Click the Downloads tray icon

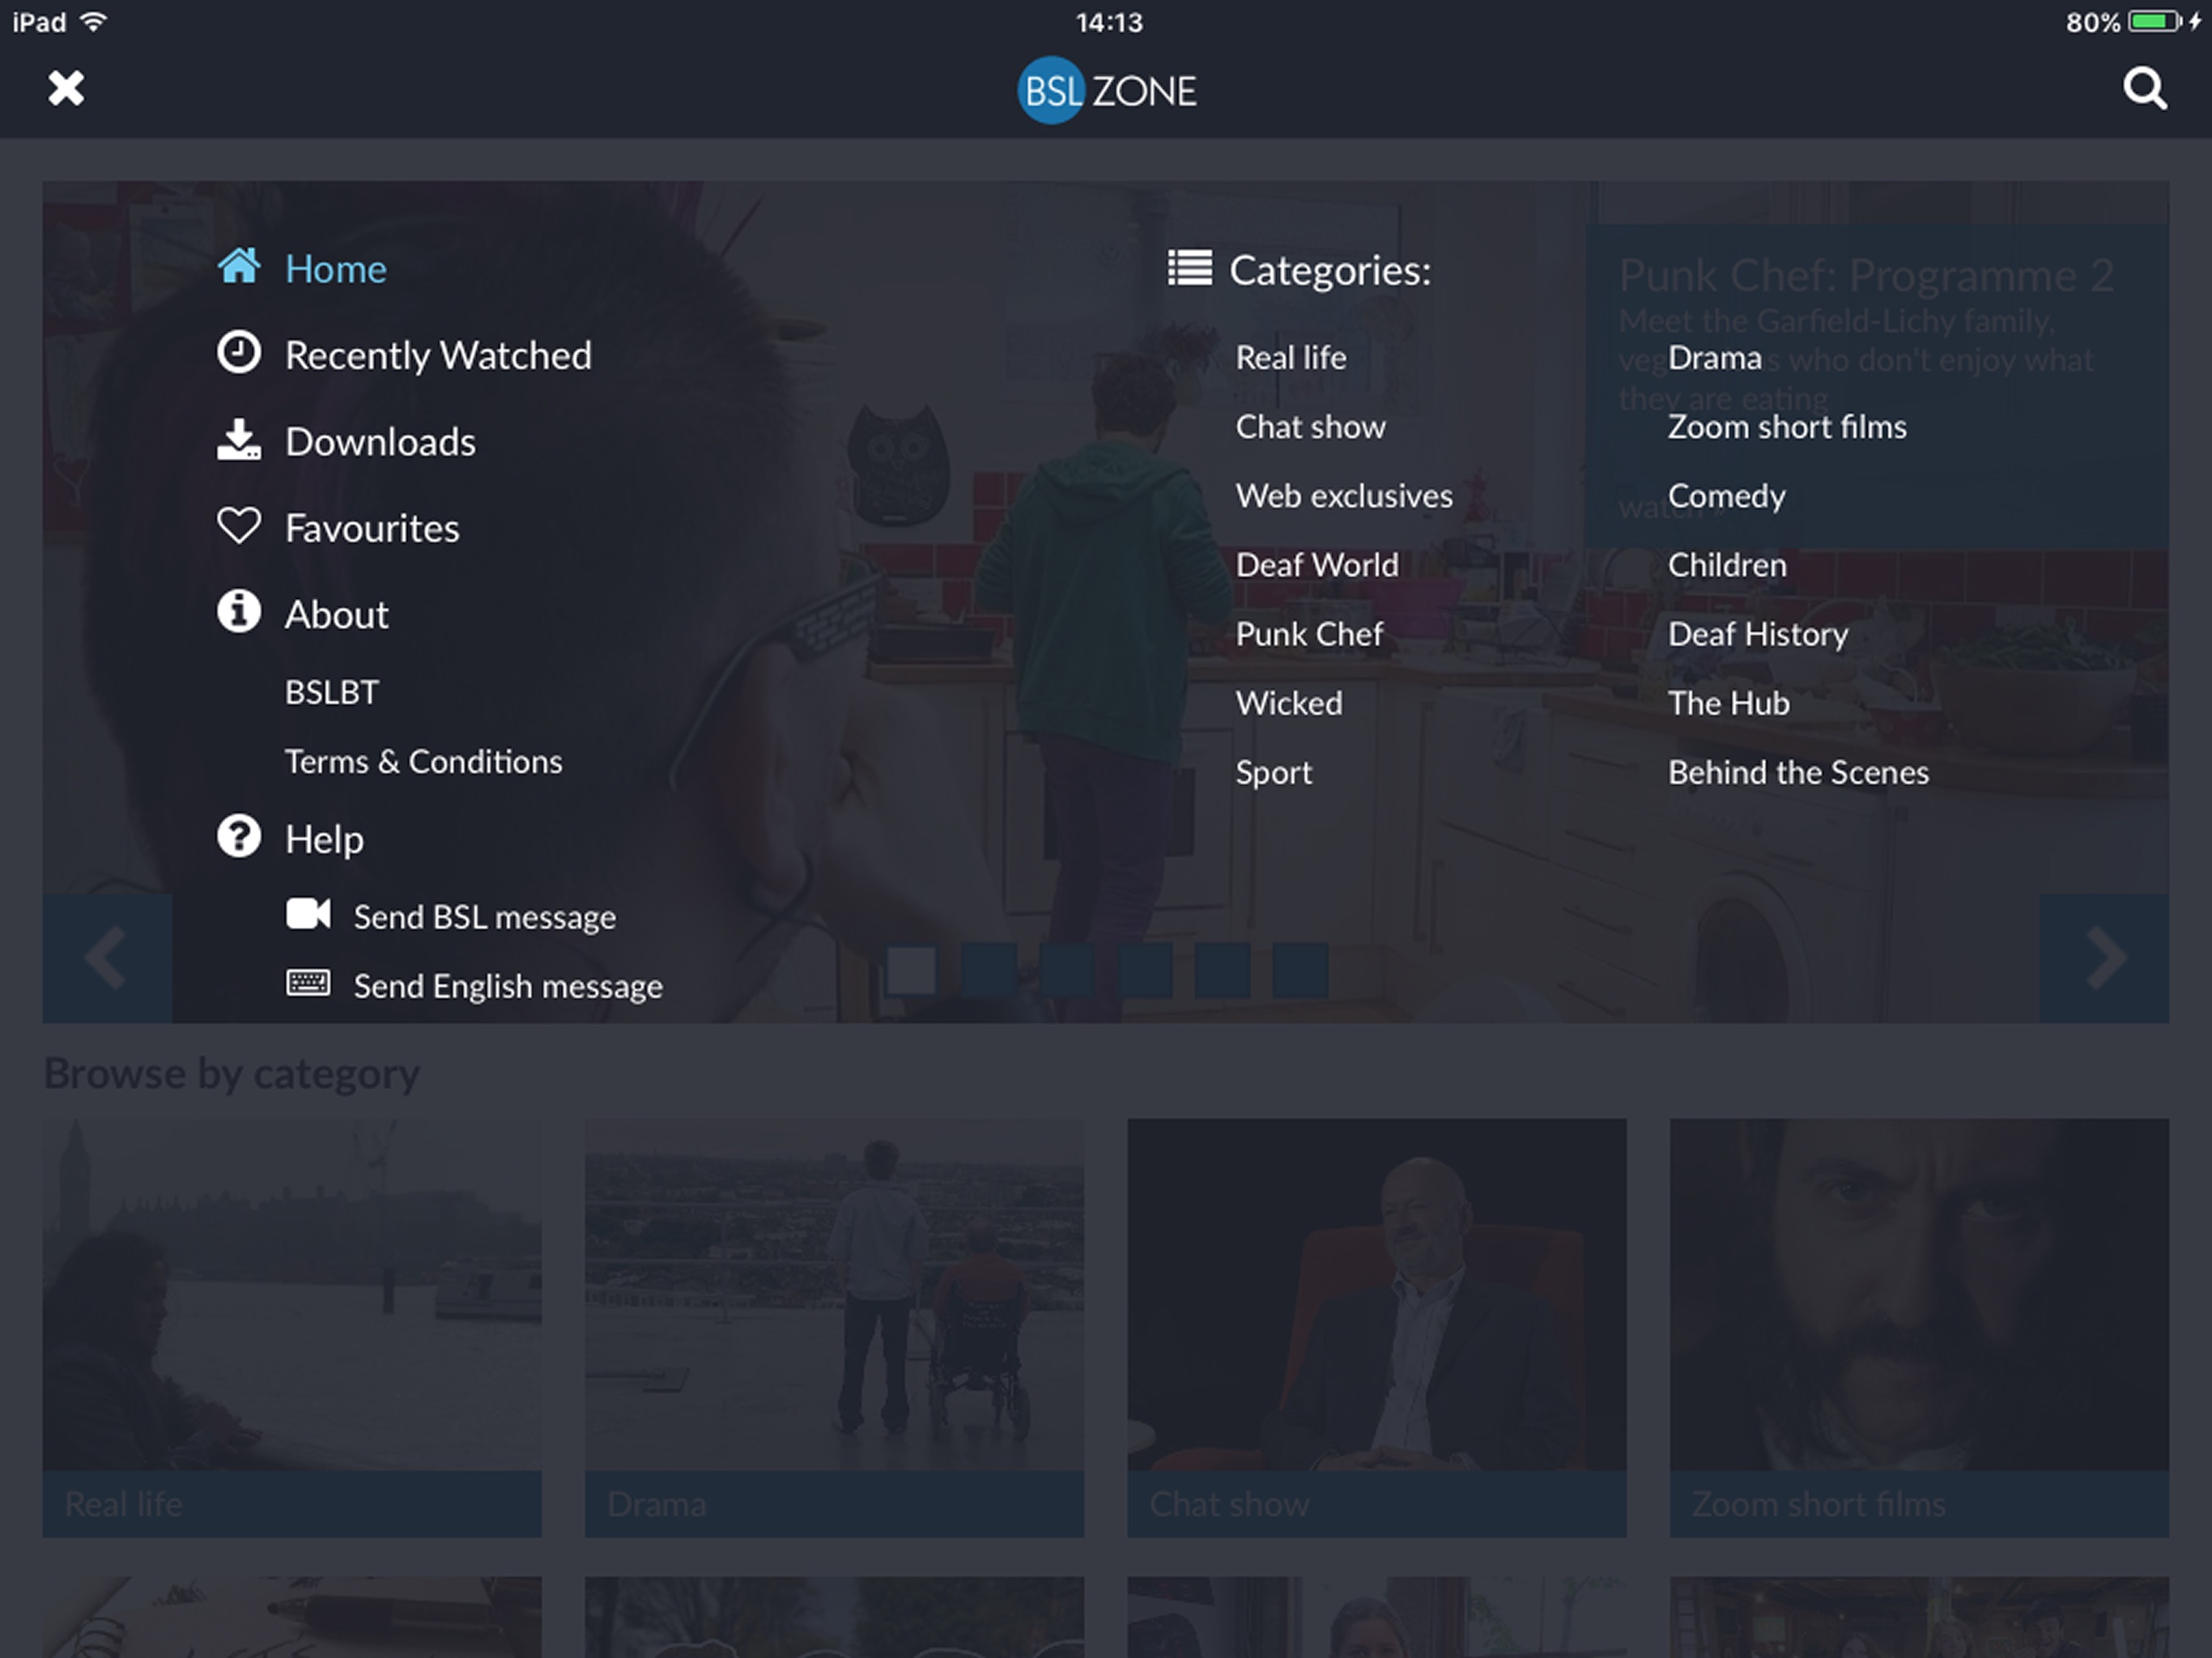point(239,440)
